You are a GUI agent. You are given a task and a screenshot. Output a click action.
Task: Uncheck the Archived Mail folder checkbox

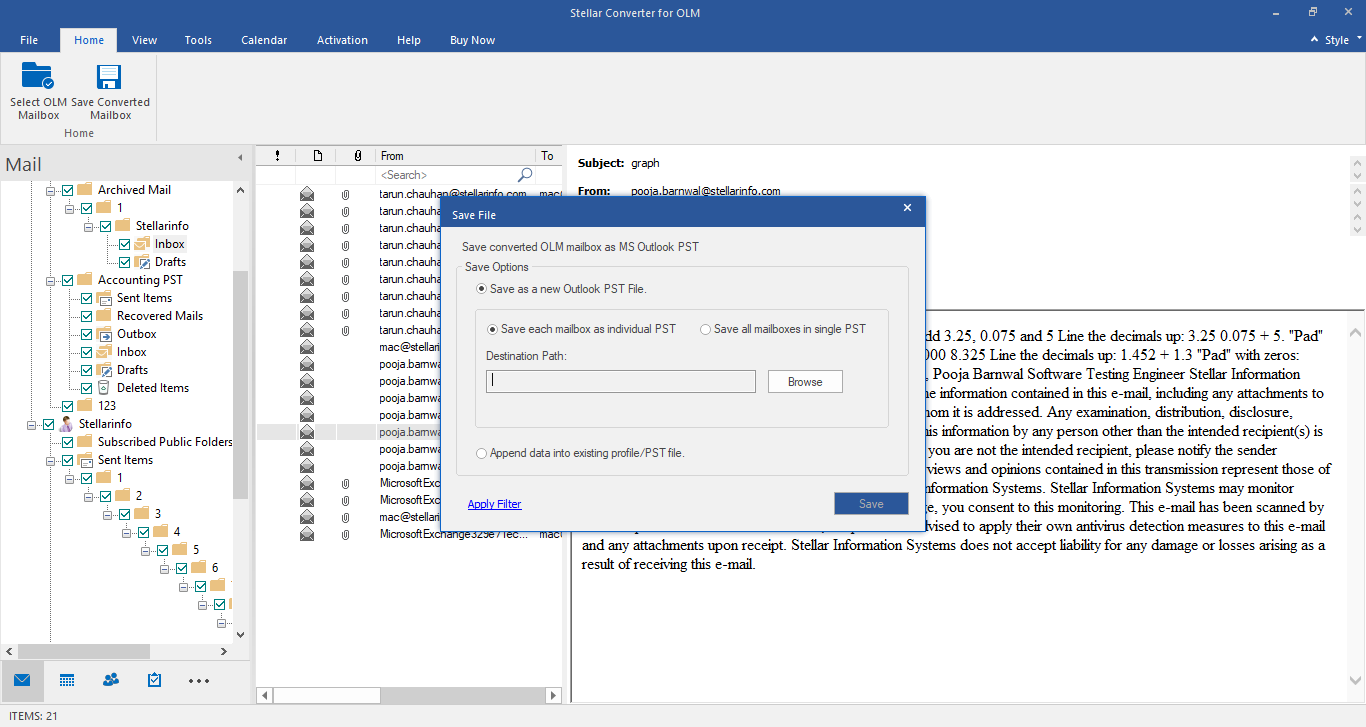click(67, 190)
